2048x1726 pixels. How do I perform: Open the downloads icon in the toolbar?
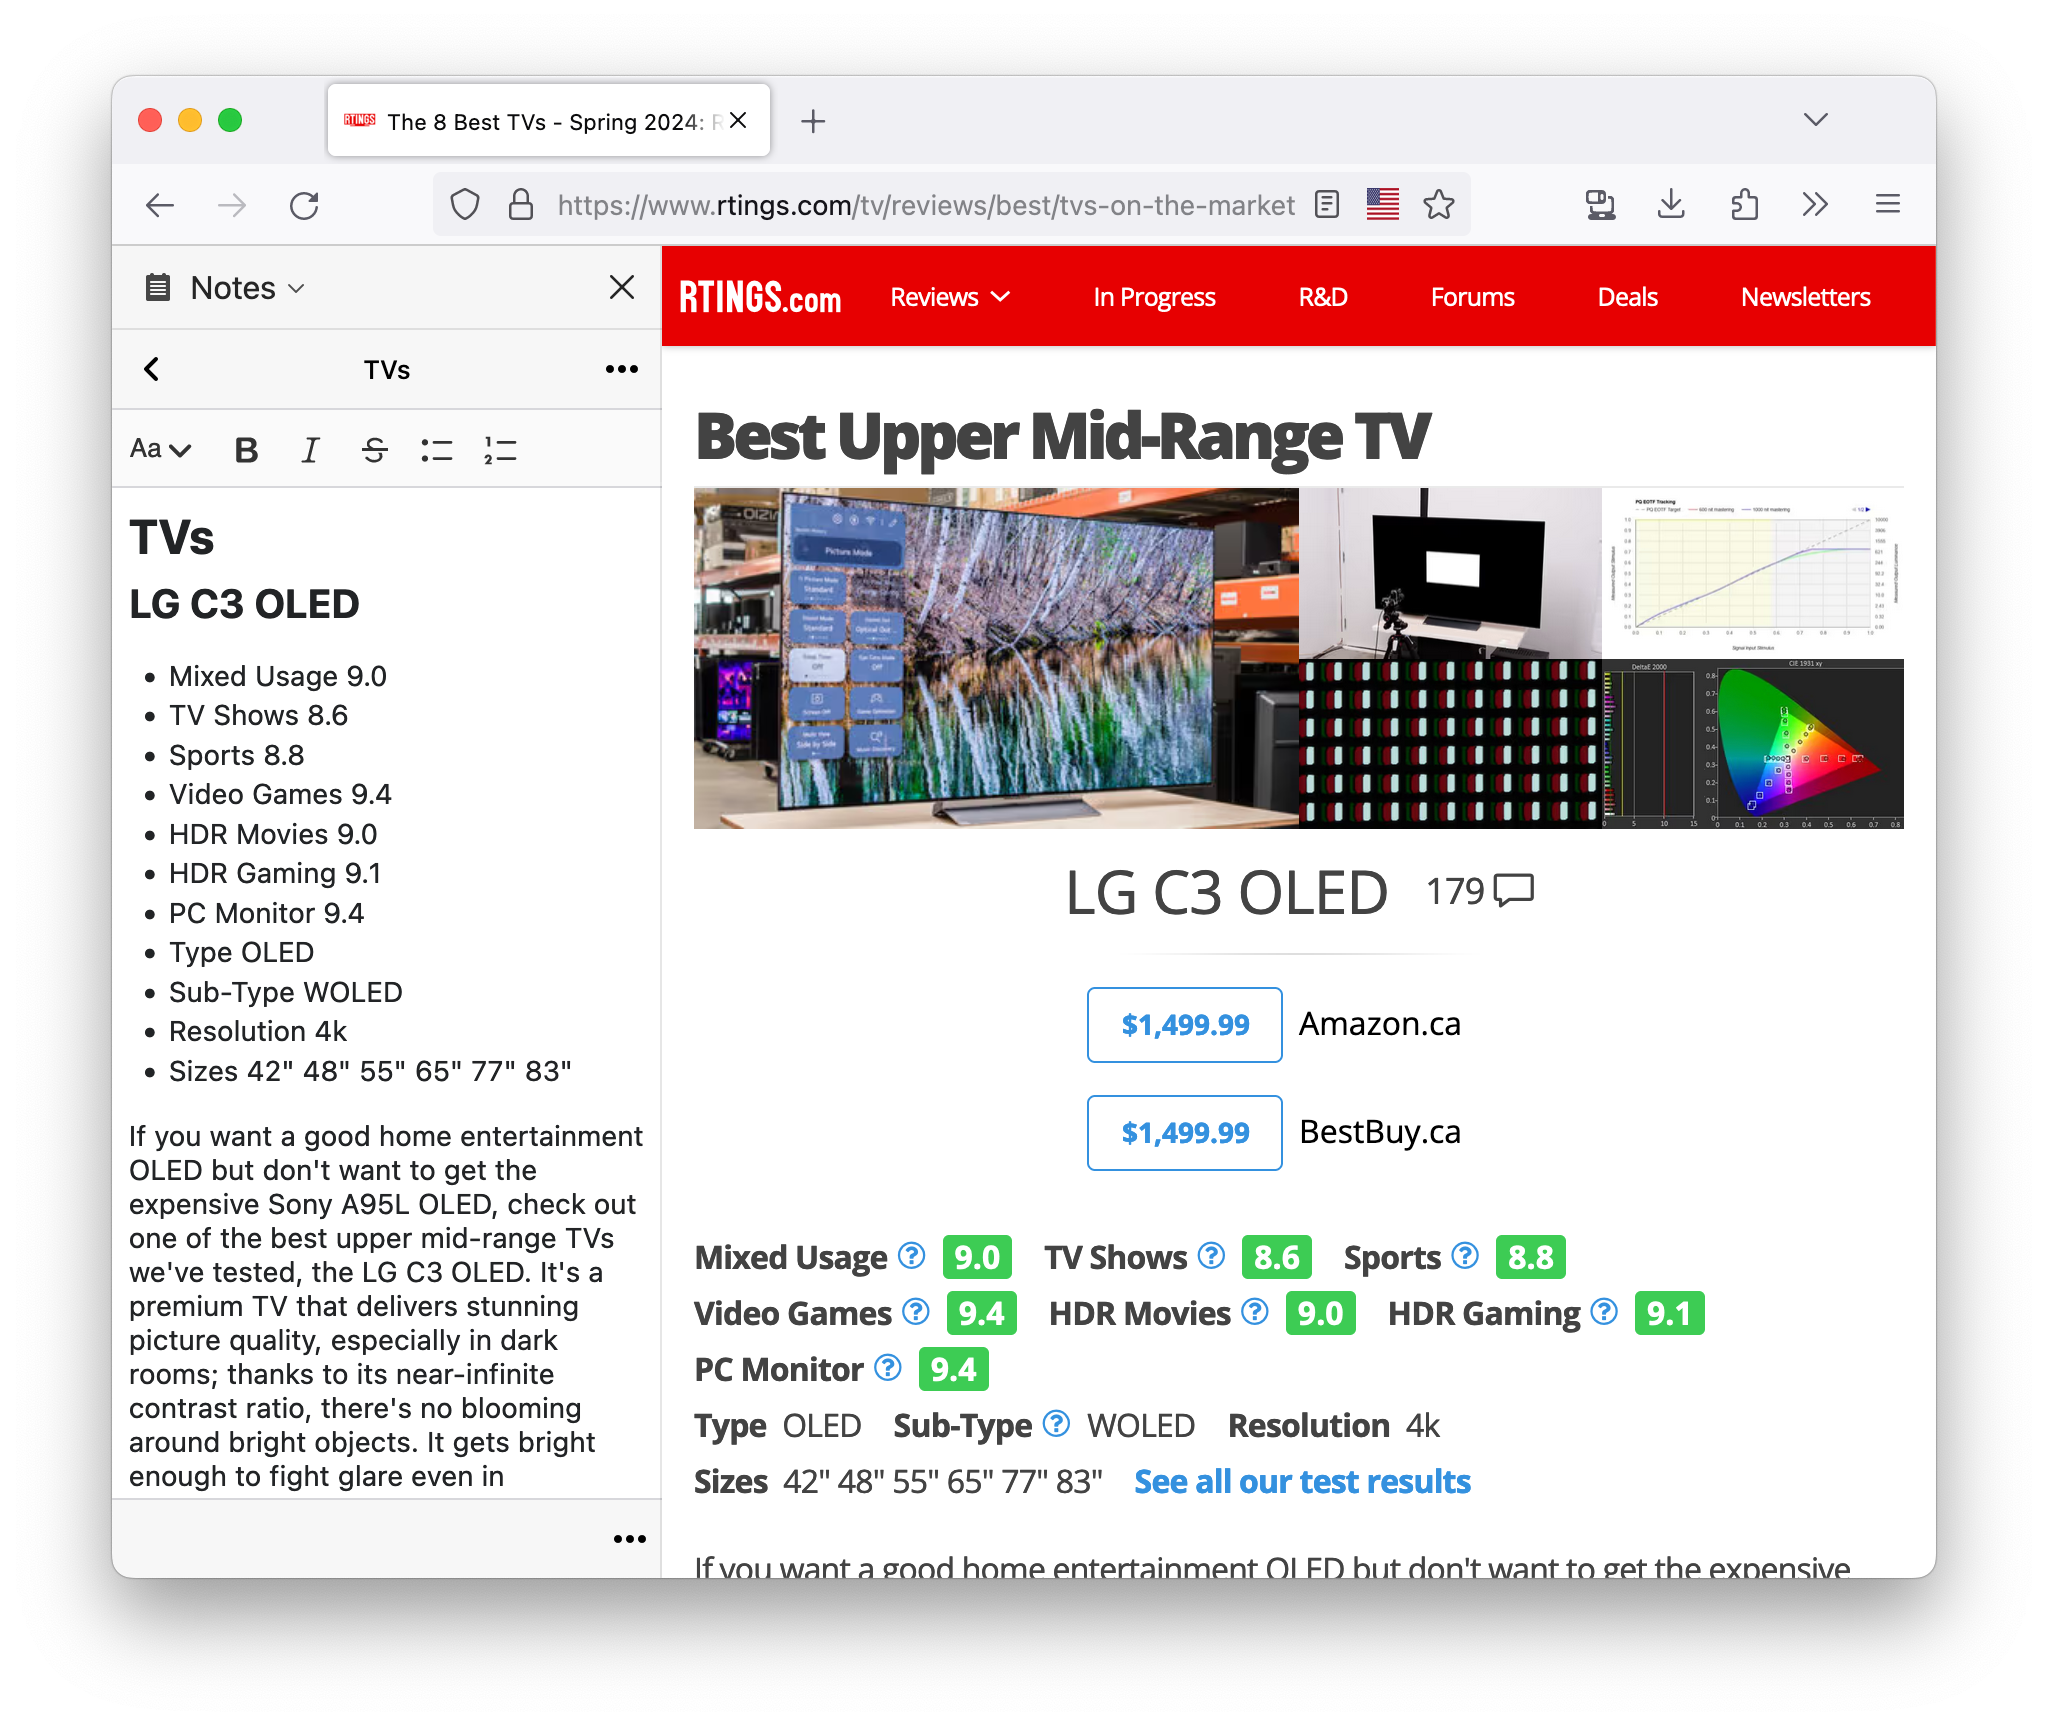(x=1671, y=204)
